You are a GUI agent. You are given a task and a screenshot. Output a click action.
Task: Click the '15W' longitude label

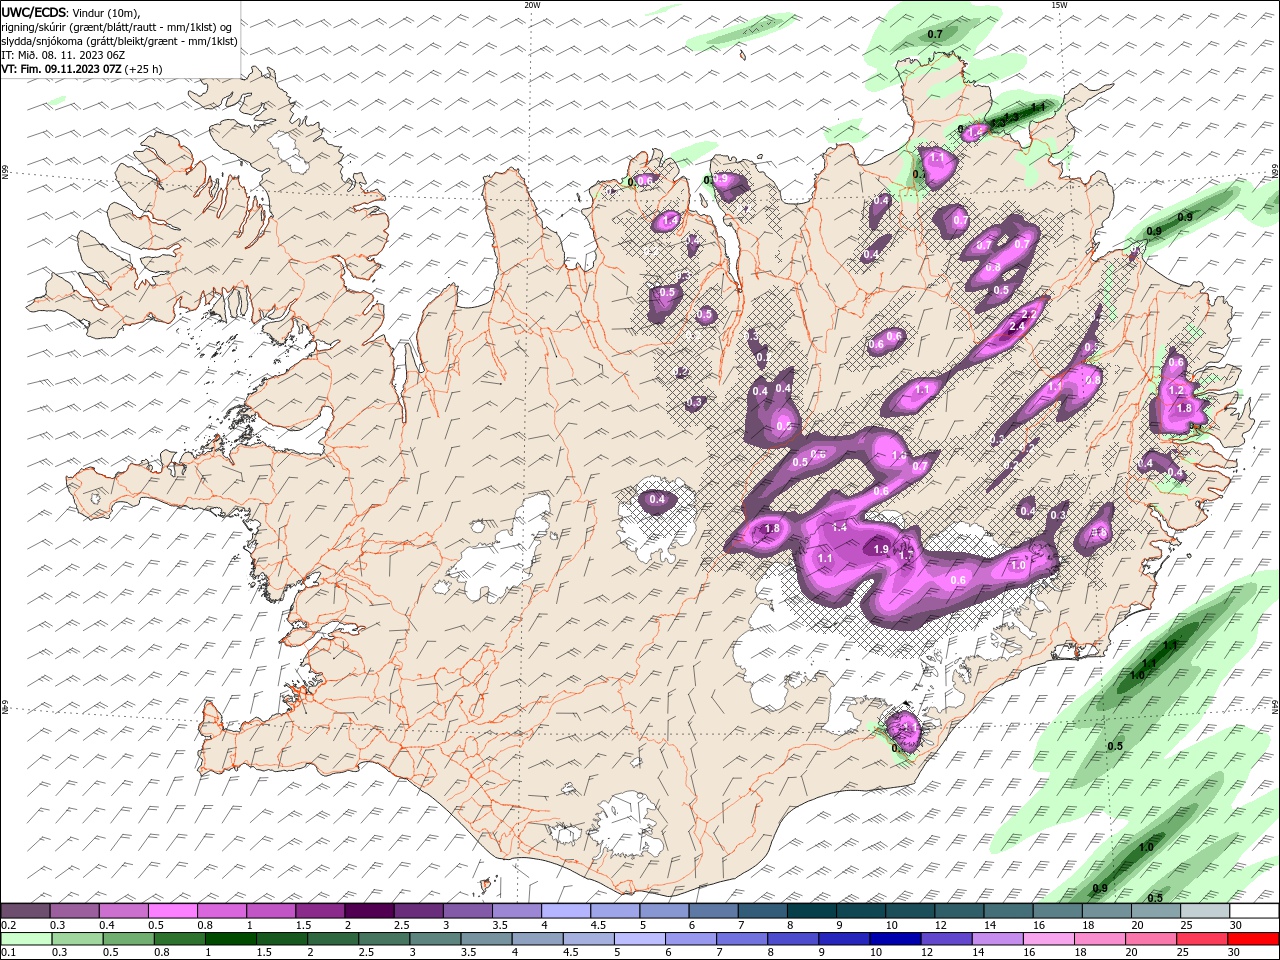click(1058, 5)
